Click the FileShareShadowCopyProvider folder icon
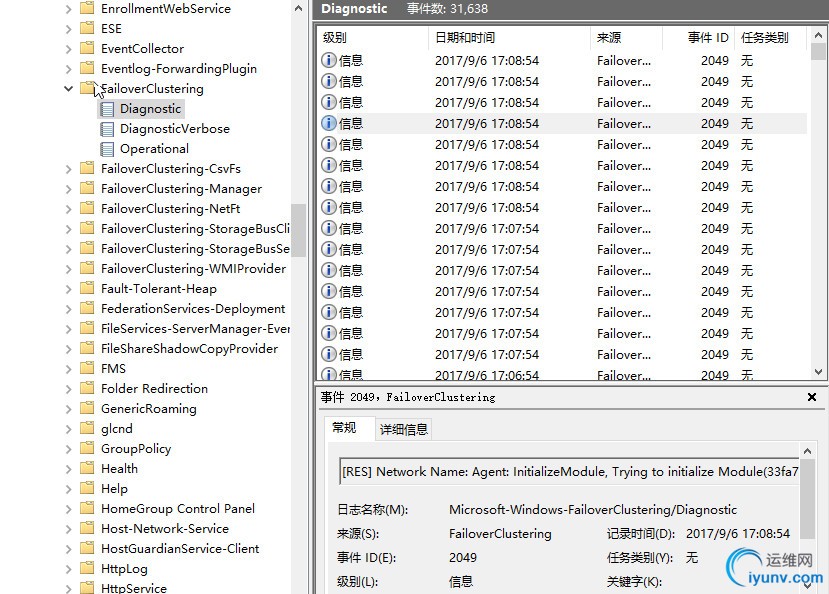Image resolution: width=829 pixels, height=594 pixels. pyautogui.click(x=87, y=348)
